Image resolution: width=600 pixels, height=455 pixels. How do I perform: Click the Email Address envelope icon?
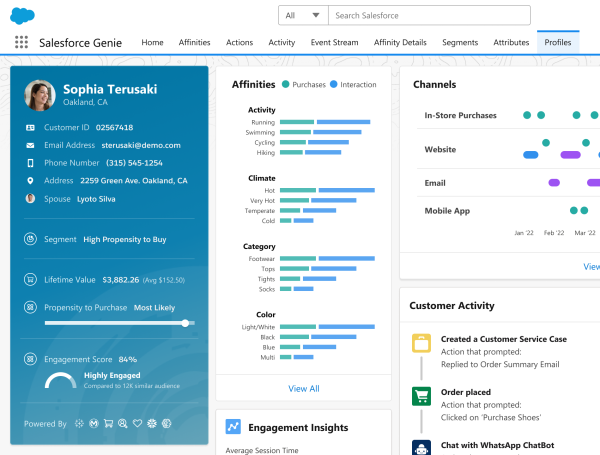tap(30, 145)
